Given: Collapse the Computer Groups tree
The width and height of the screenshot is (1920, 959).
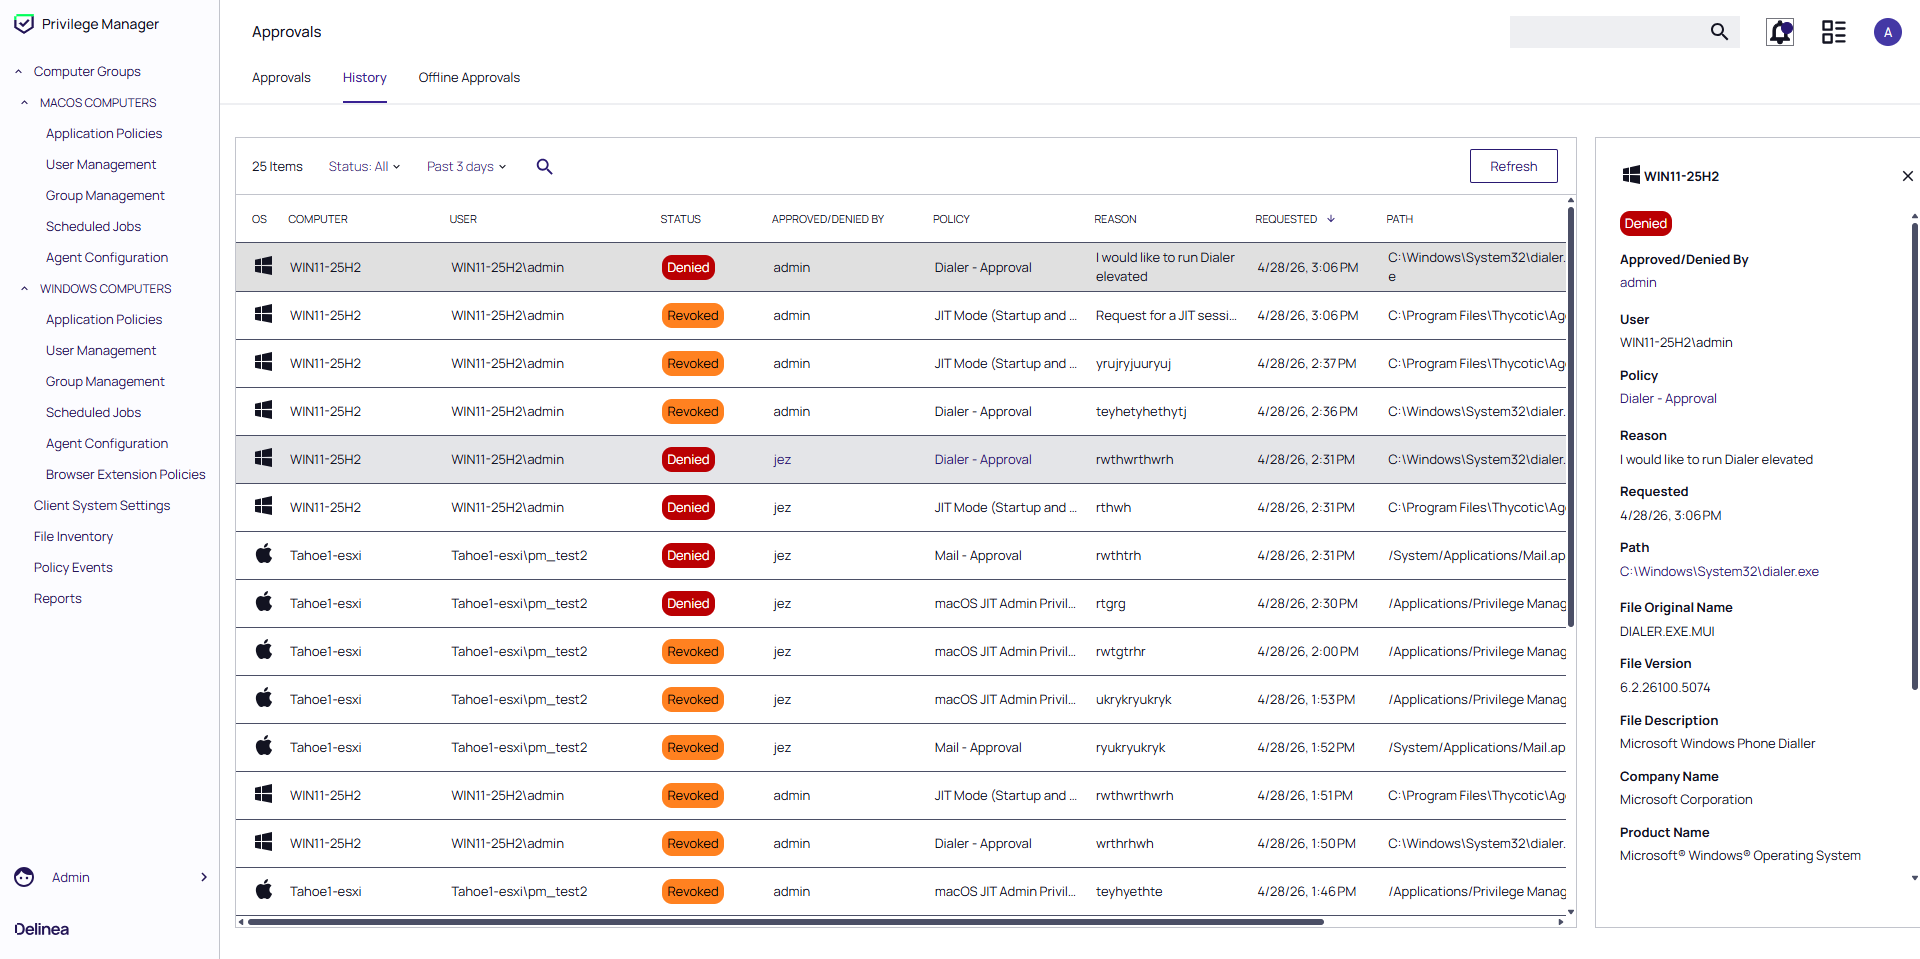Looking at the screenshot, I should coord(18,72).
